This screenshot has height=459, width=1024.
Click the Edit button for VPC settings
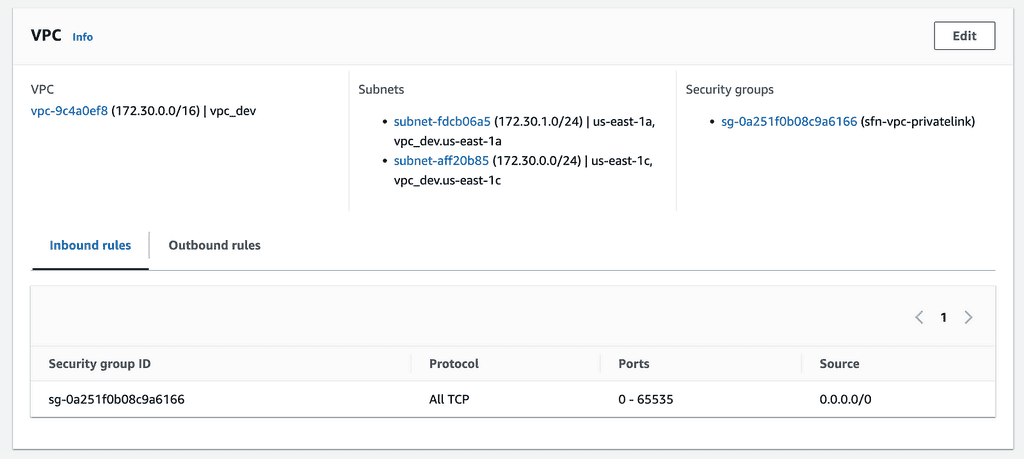pos(964,36)
